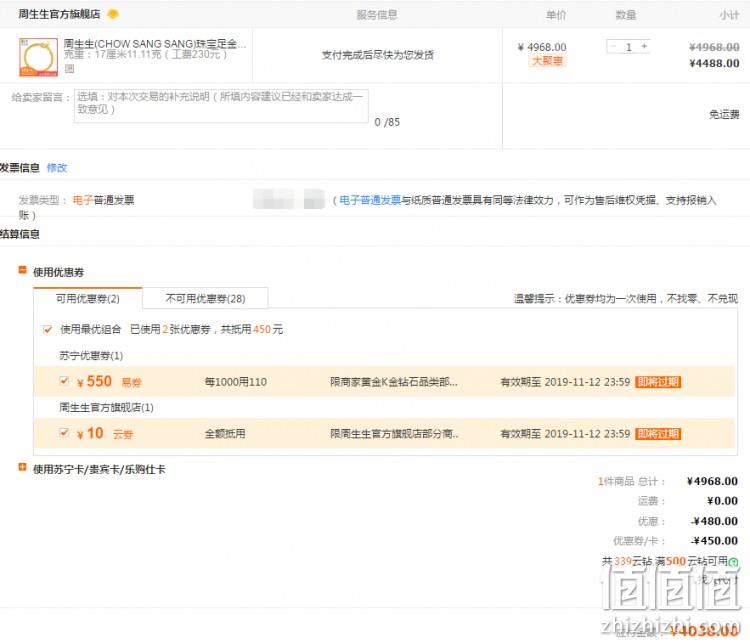The image size is (750, 643).
Task: Uncheck the ¥550 易券 coupon
Action: tap(63, 381)
